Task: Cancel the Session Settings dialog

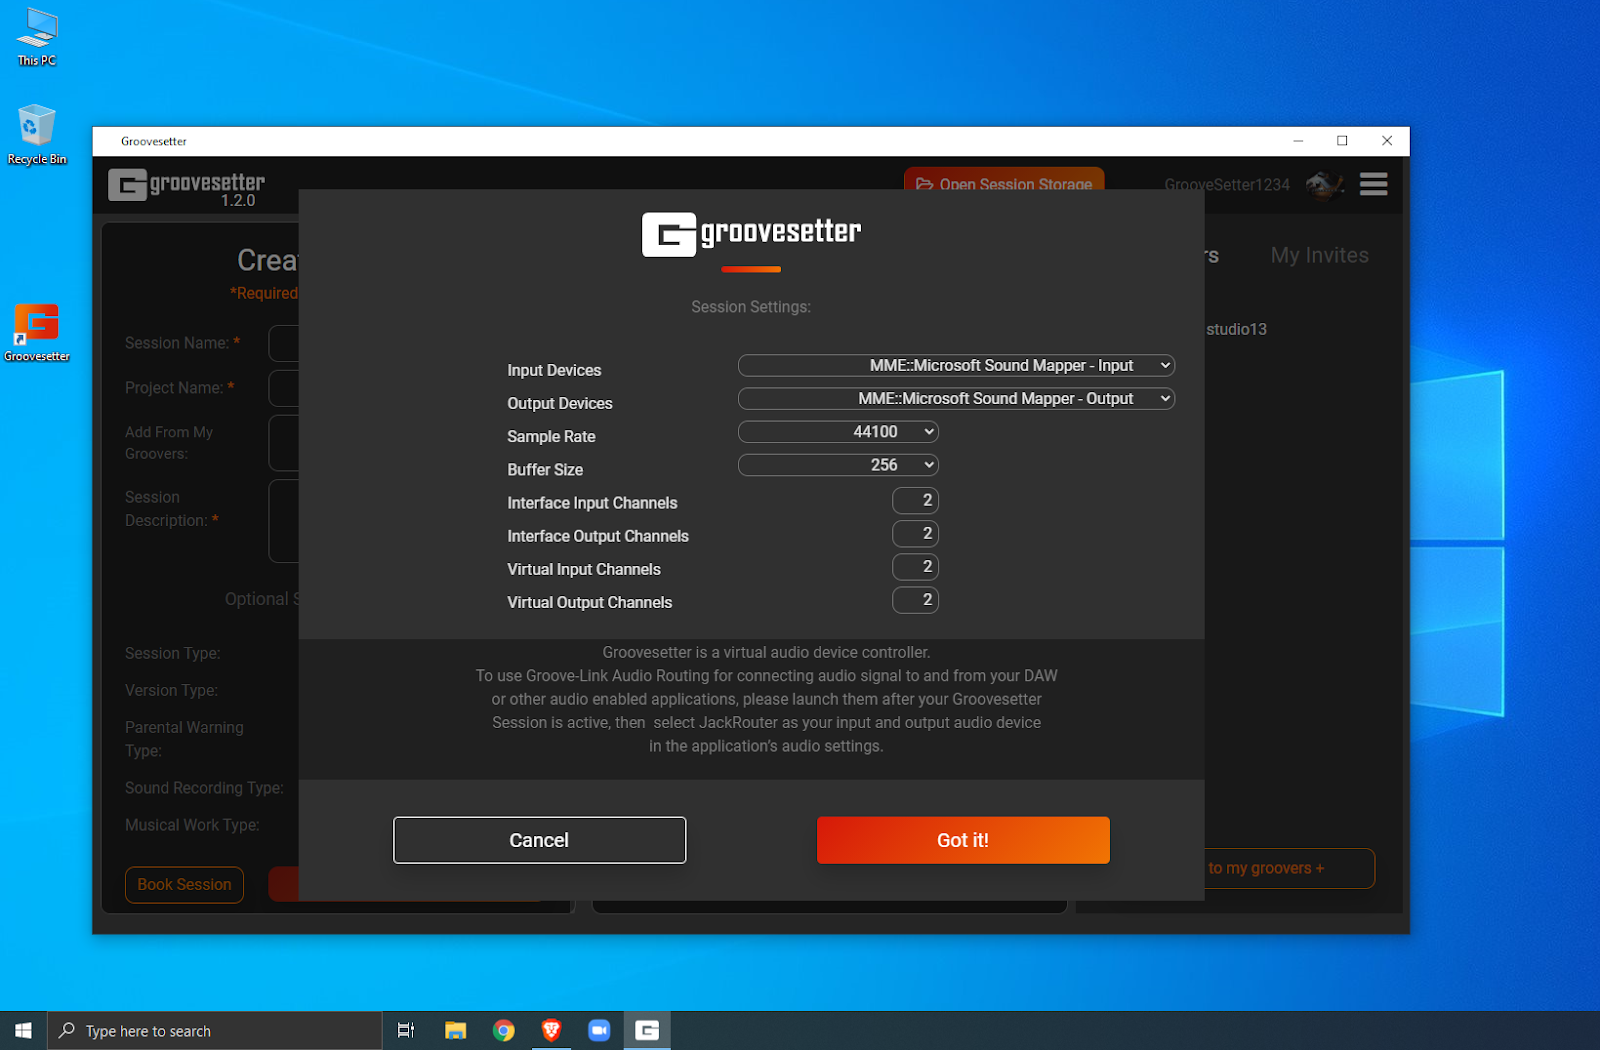Action: point(539,840)
